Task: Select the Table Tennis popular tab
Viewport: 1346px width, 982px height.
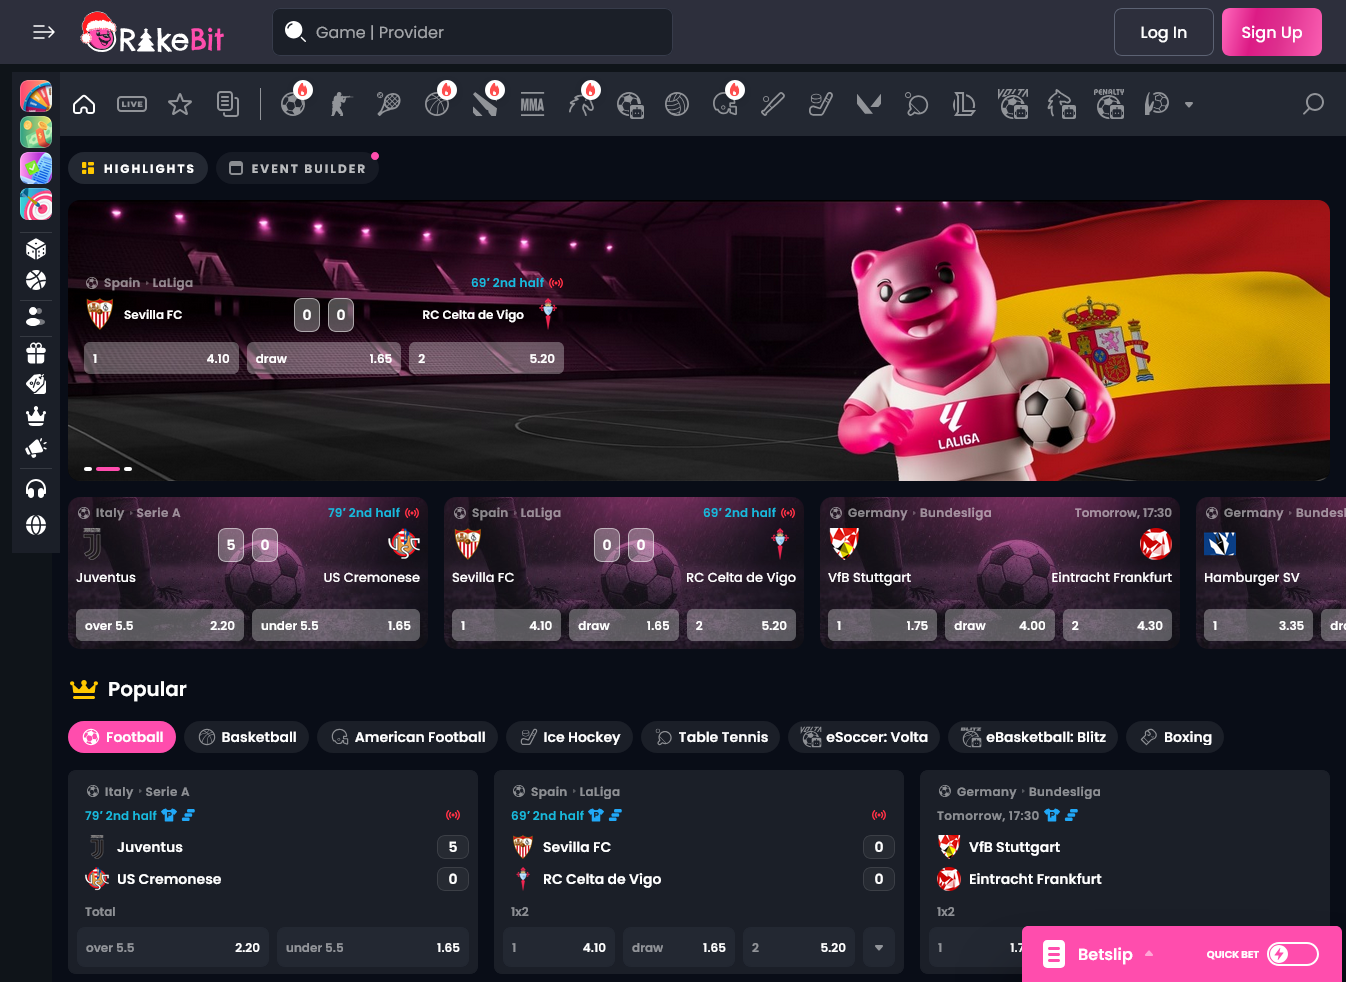Action: (711, 737)
